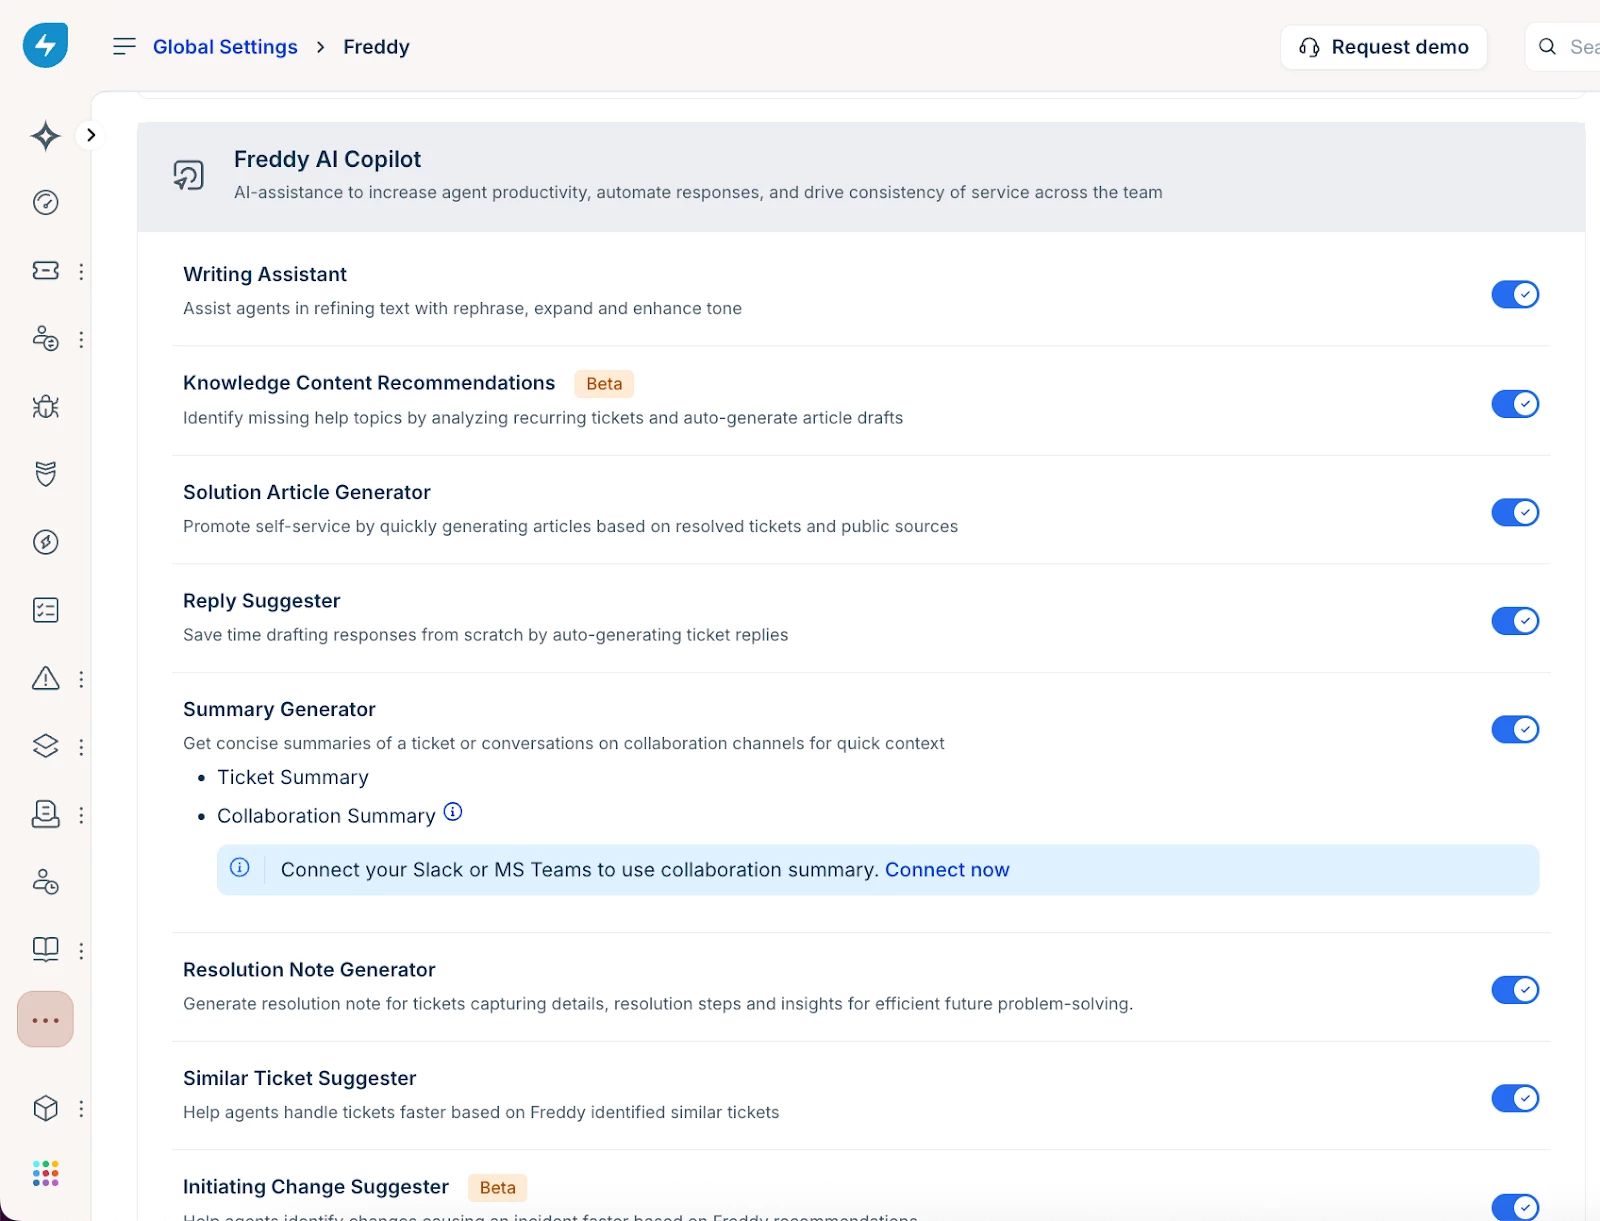Click the Freshservice lightning bolt logo

tap(45, 45)
